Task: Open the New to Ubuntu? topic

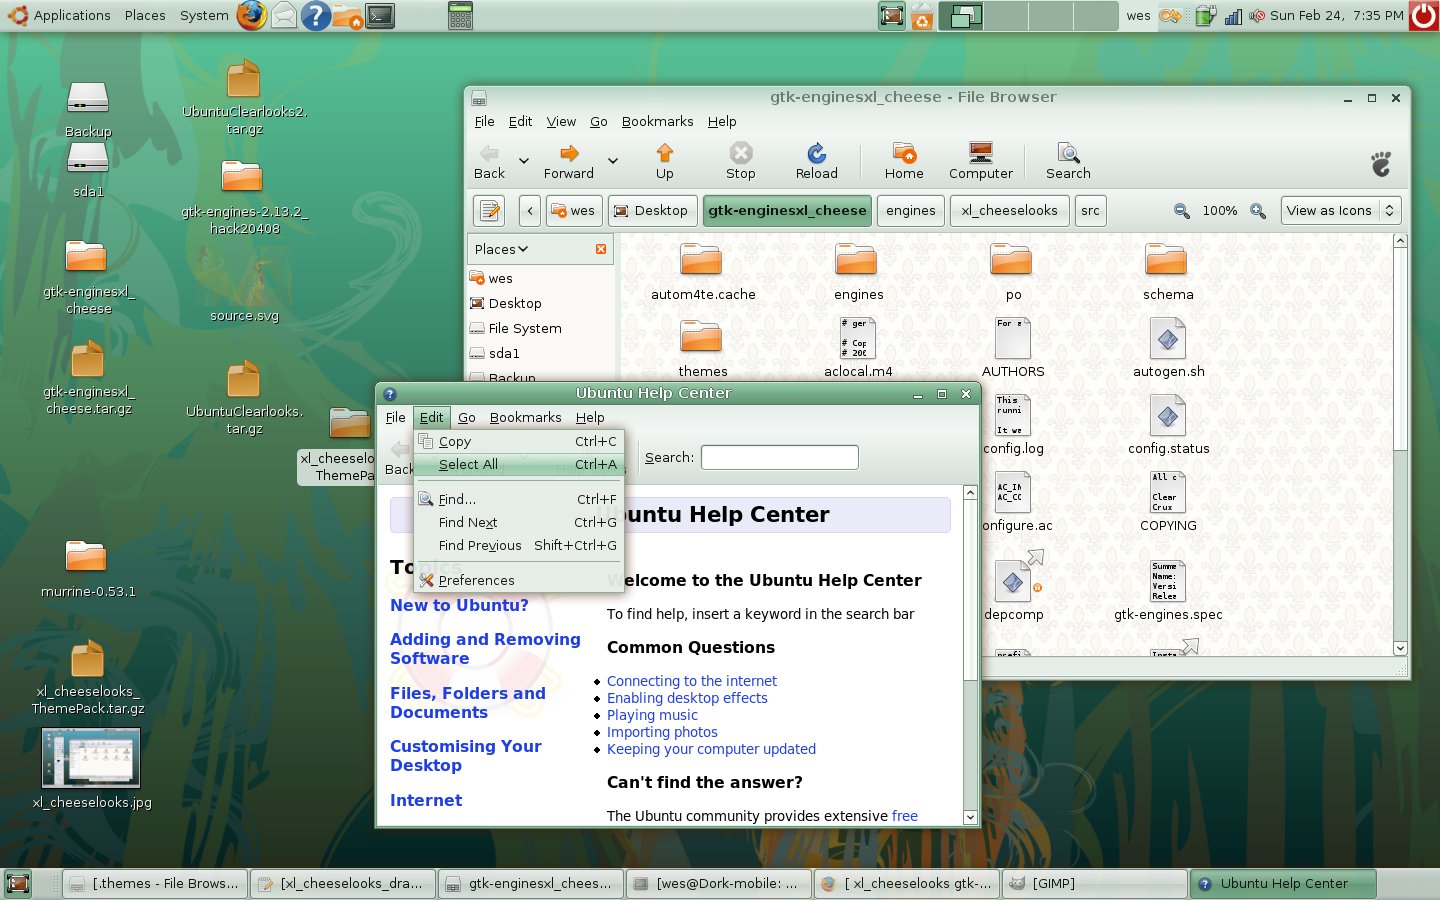Action: [x=459, y=605]
